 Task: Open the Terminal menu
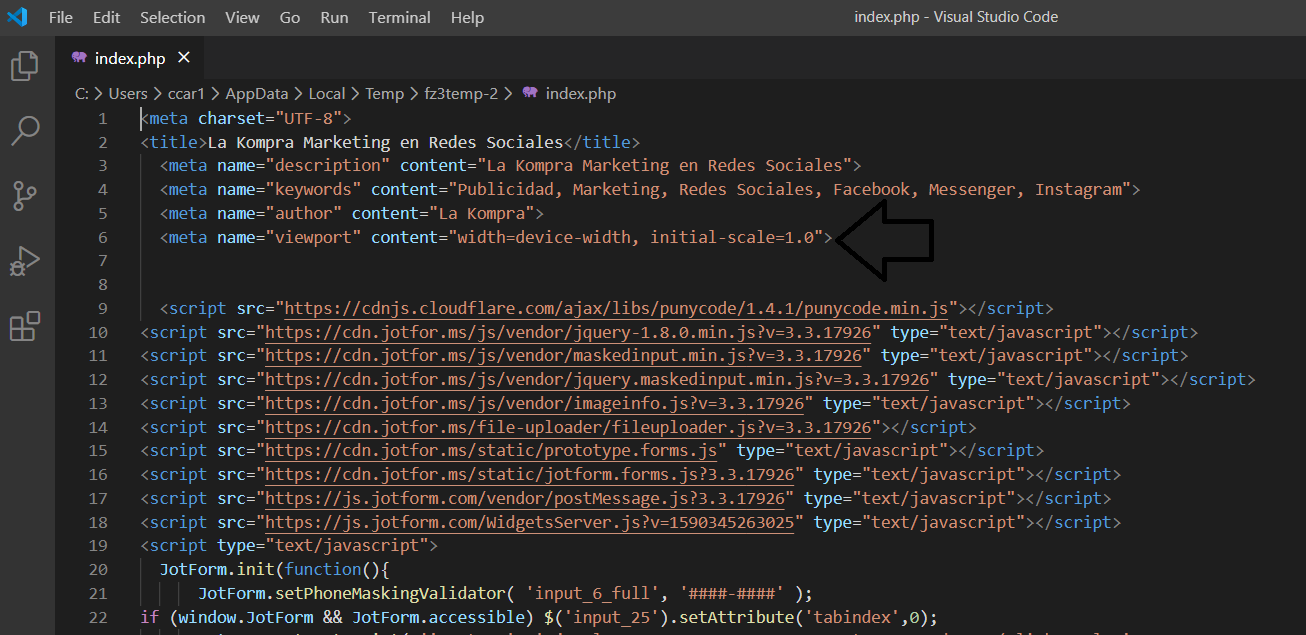click(399, 17)
